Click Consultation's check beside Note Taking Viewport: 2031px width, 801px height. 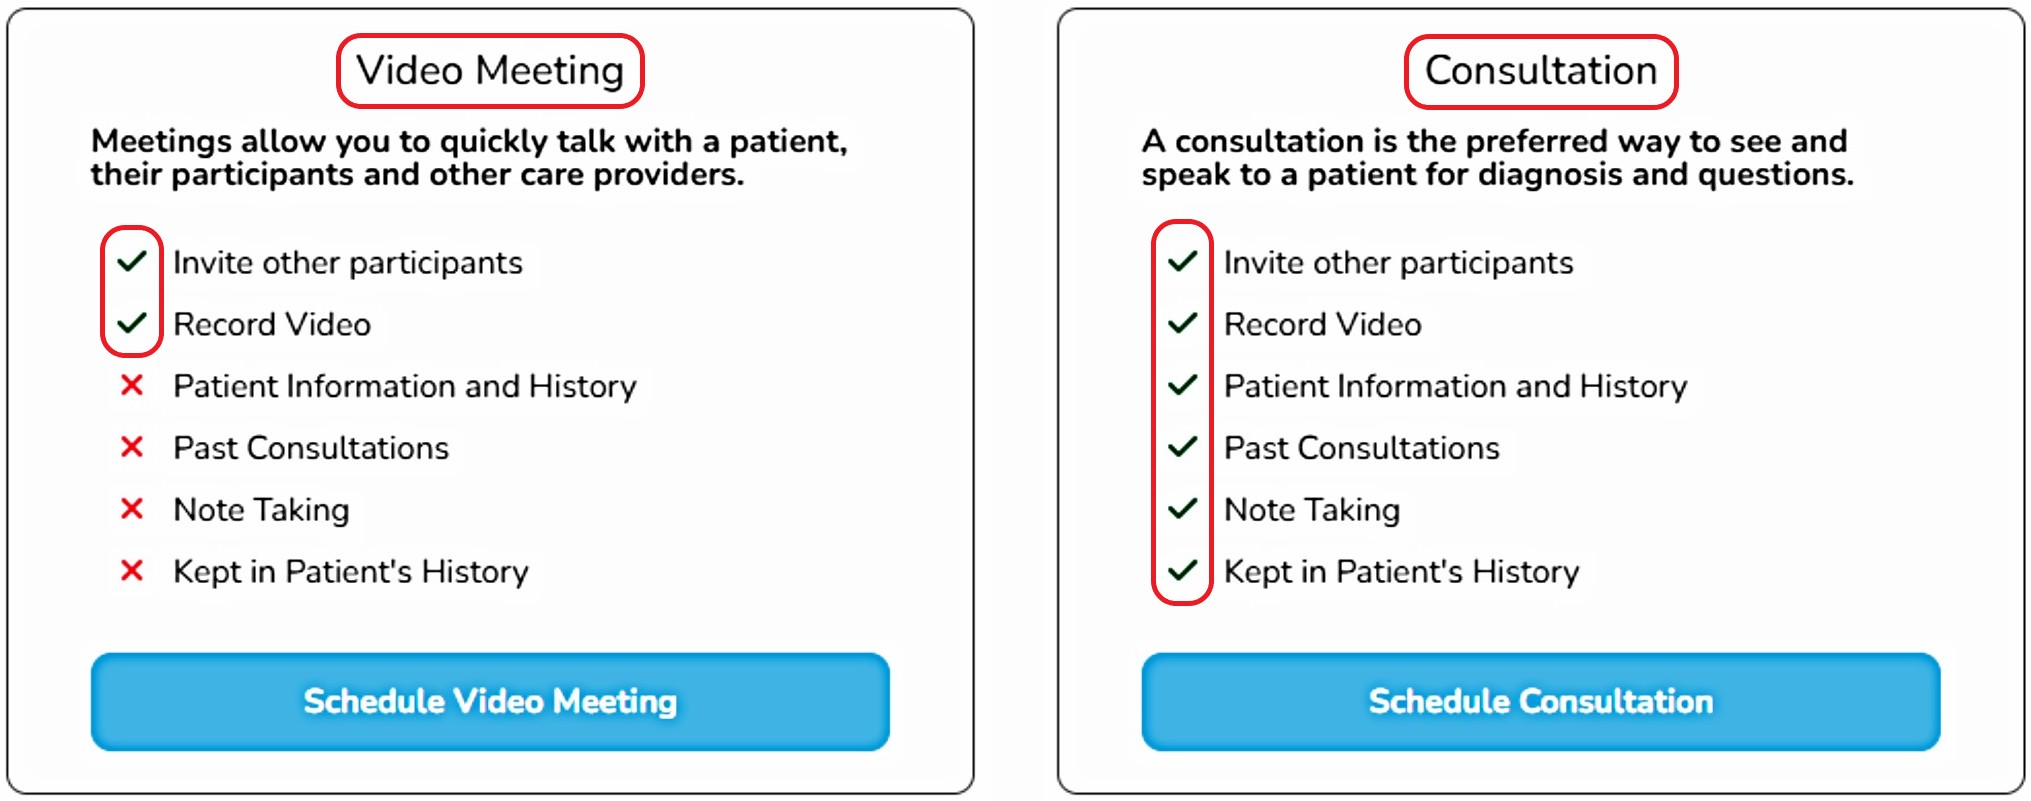pos(1182,509)
